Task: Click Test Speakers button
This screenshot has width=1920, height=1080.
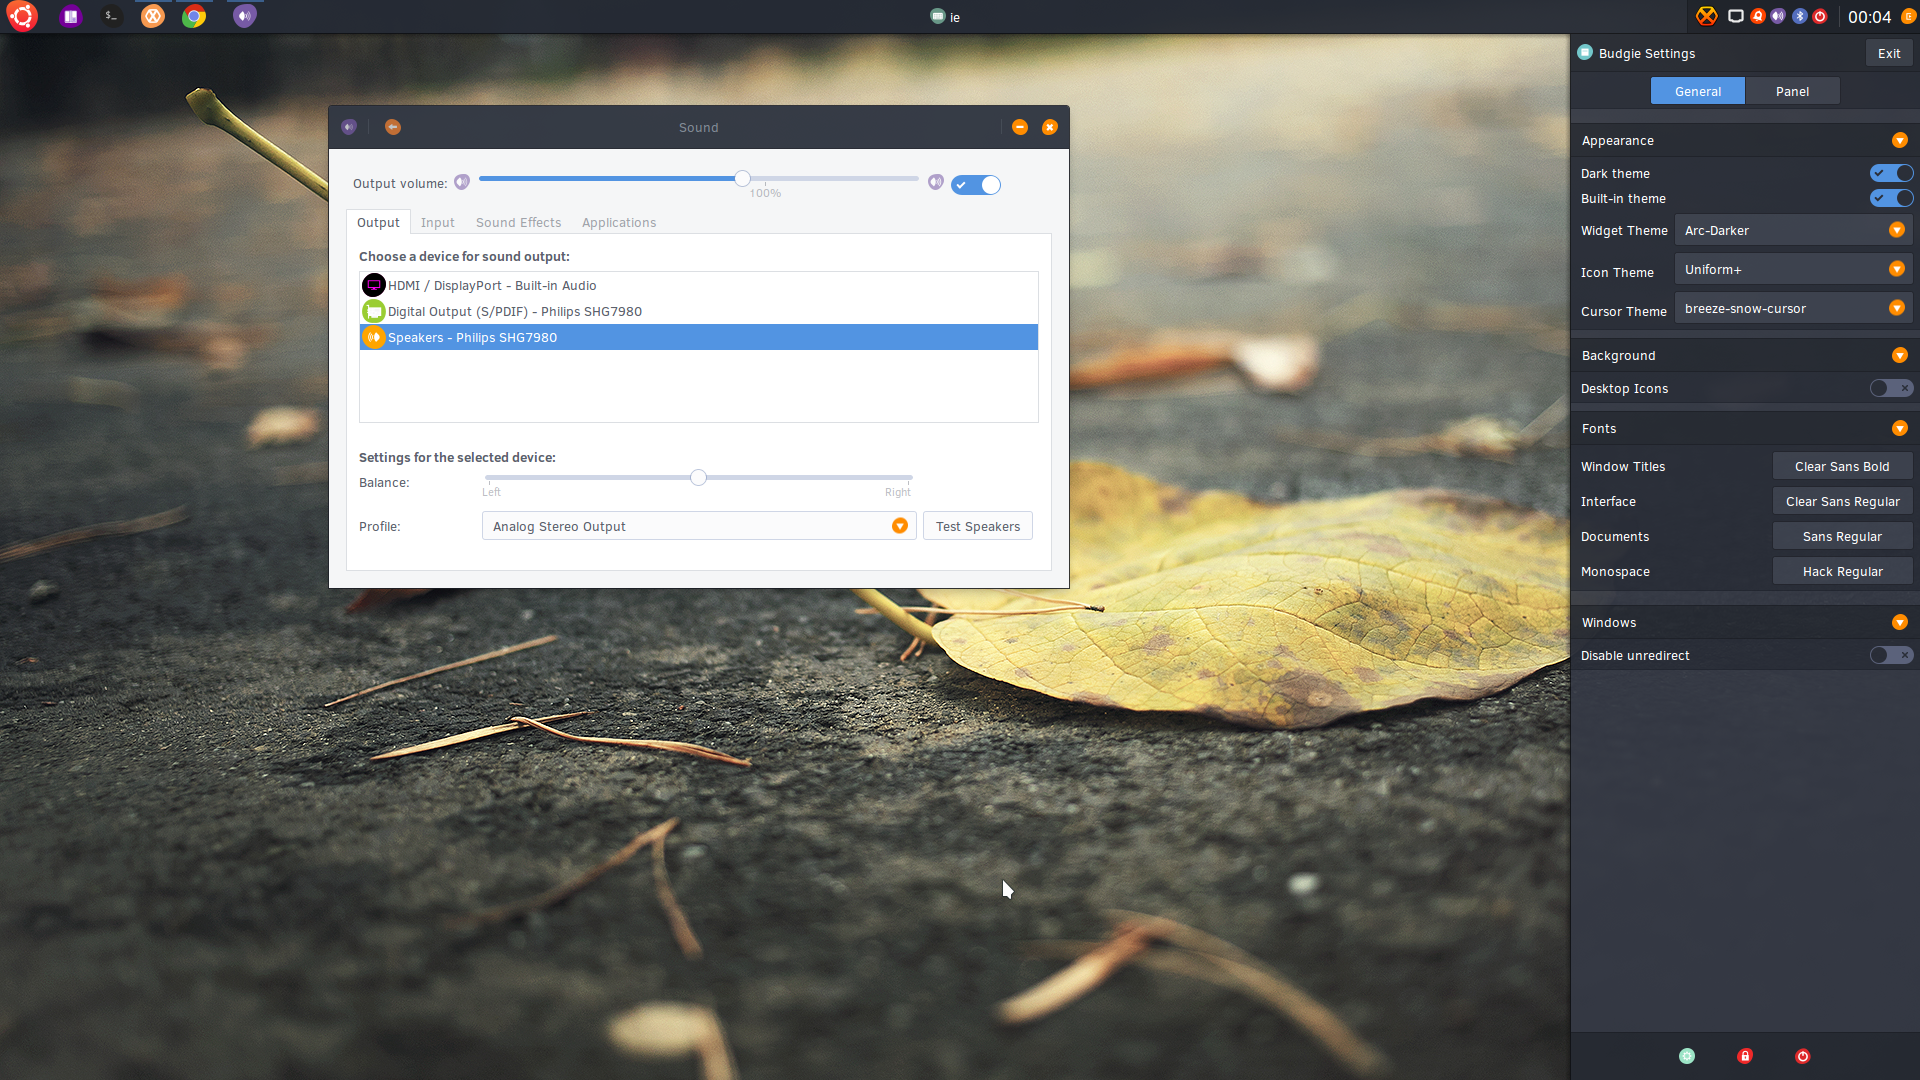Action: 978,526
